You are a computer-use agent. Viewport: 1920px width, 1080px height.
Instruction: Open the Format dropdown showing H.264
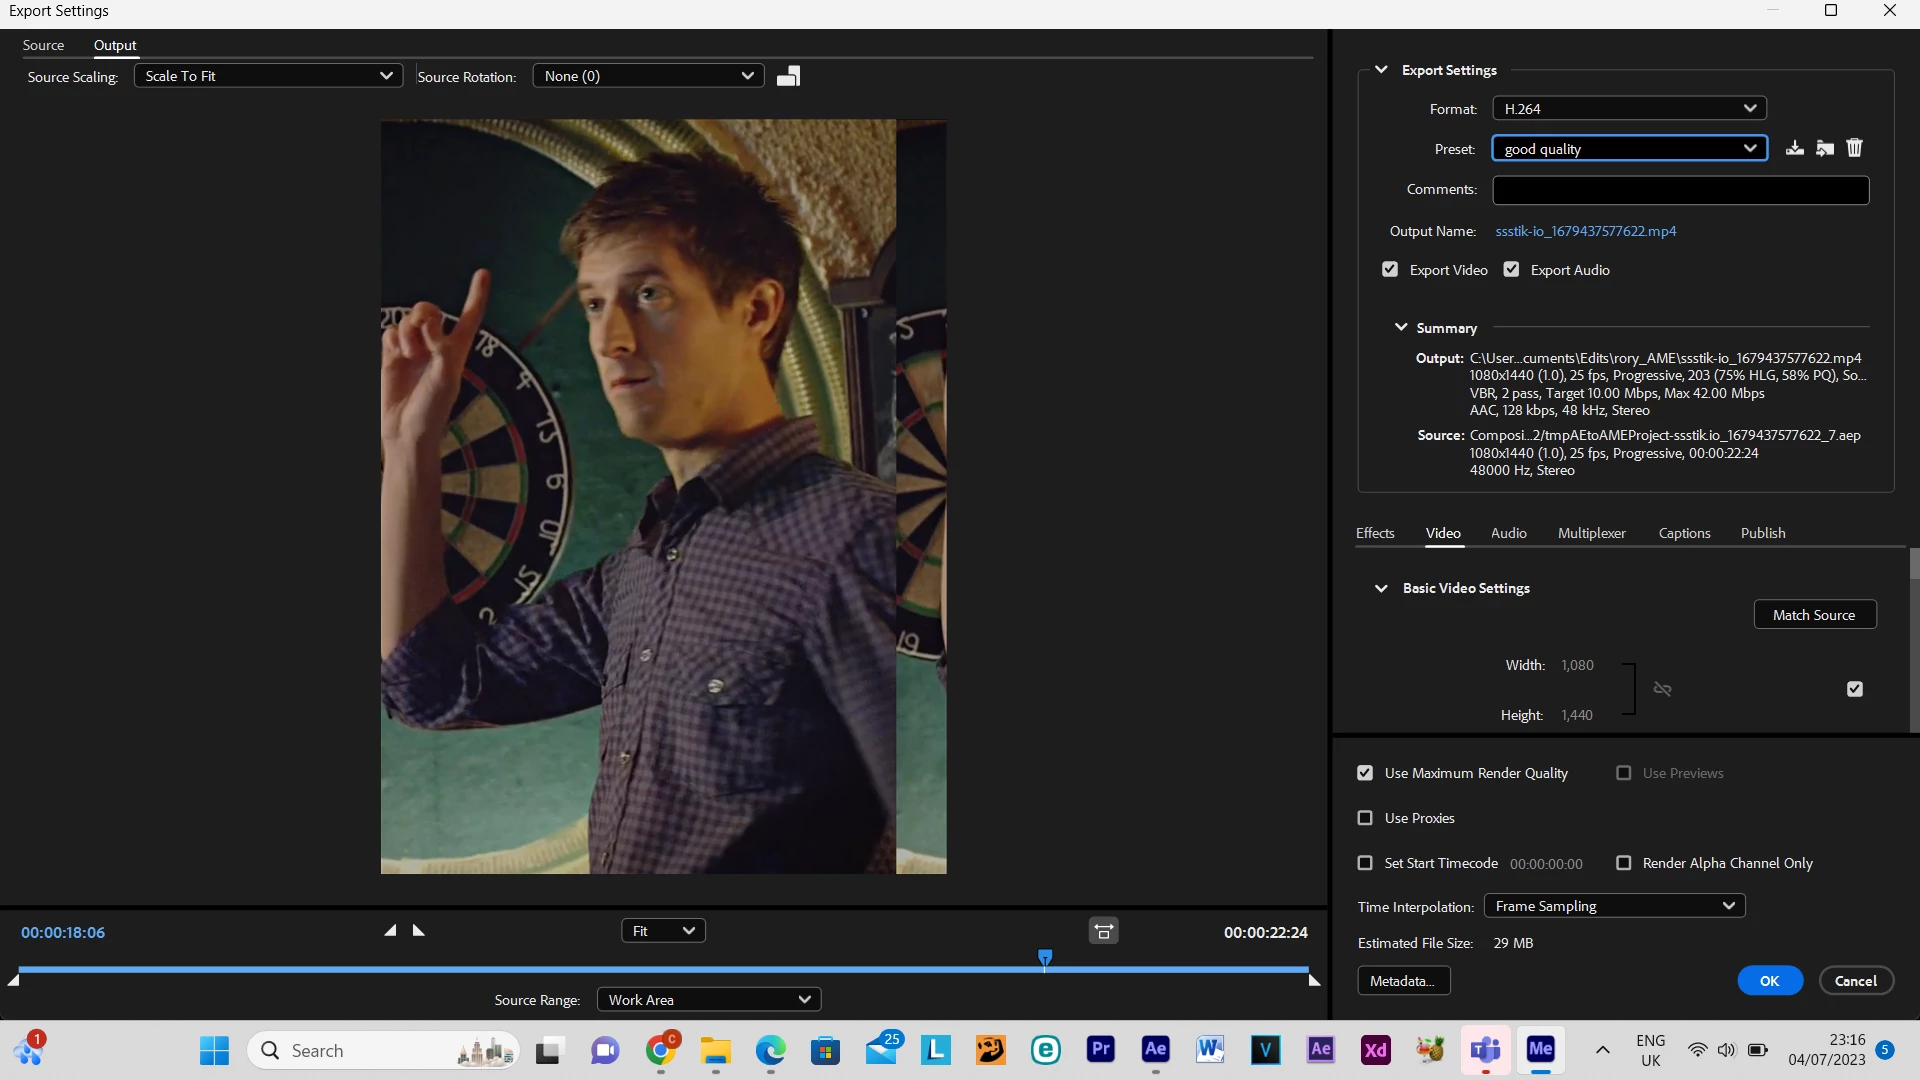pos(1629,108)
